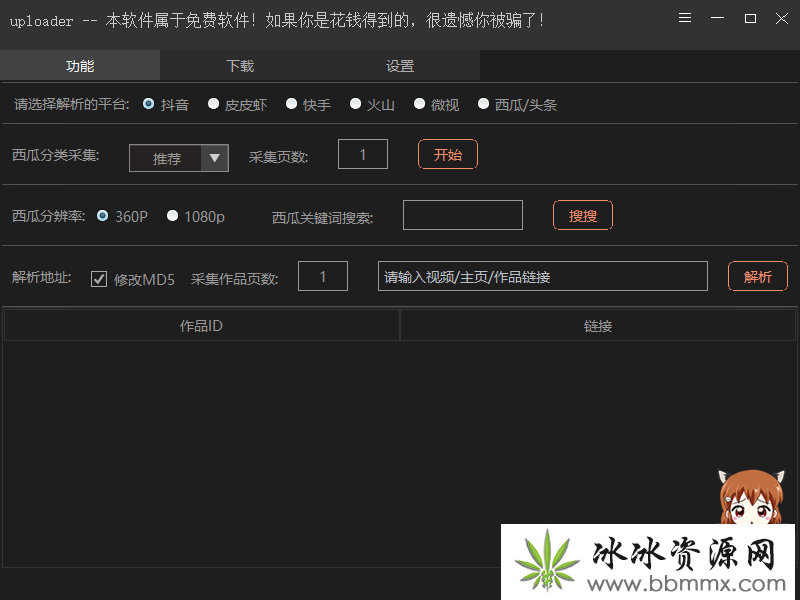Viewport: 800px width, 600px height.
Task: Focus the 西瓜关键词搜索 input box
Action: (463, 215)
